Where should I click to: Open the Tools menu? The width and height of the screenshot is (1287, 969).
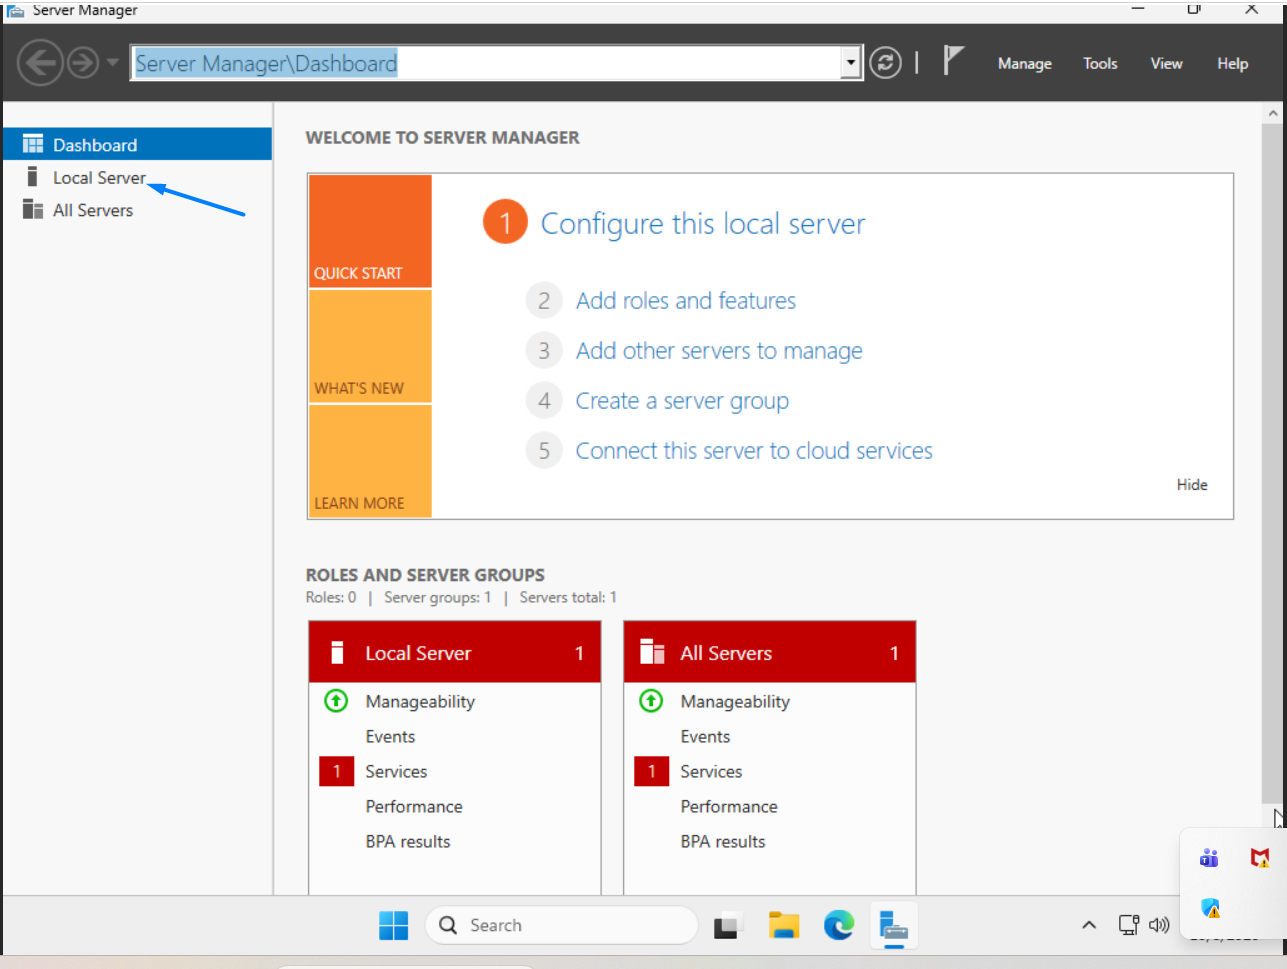(1100, 63)
